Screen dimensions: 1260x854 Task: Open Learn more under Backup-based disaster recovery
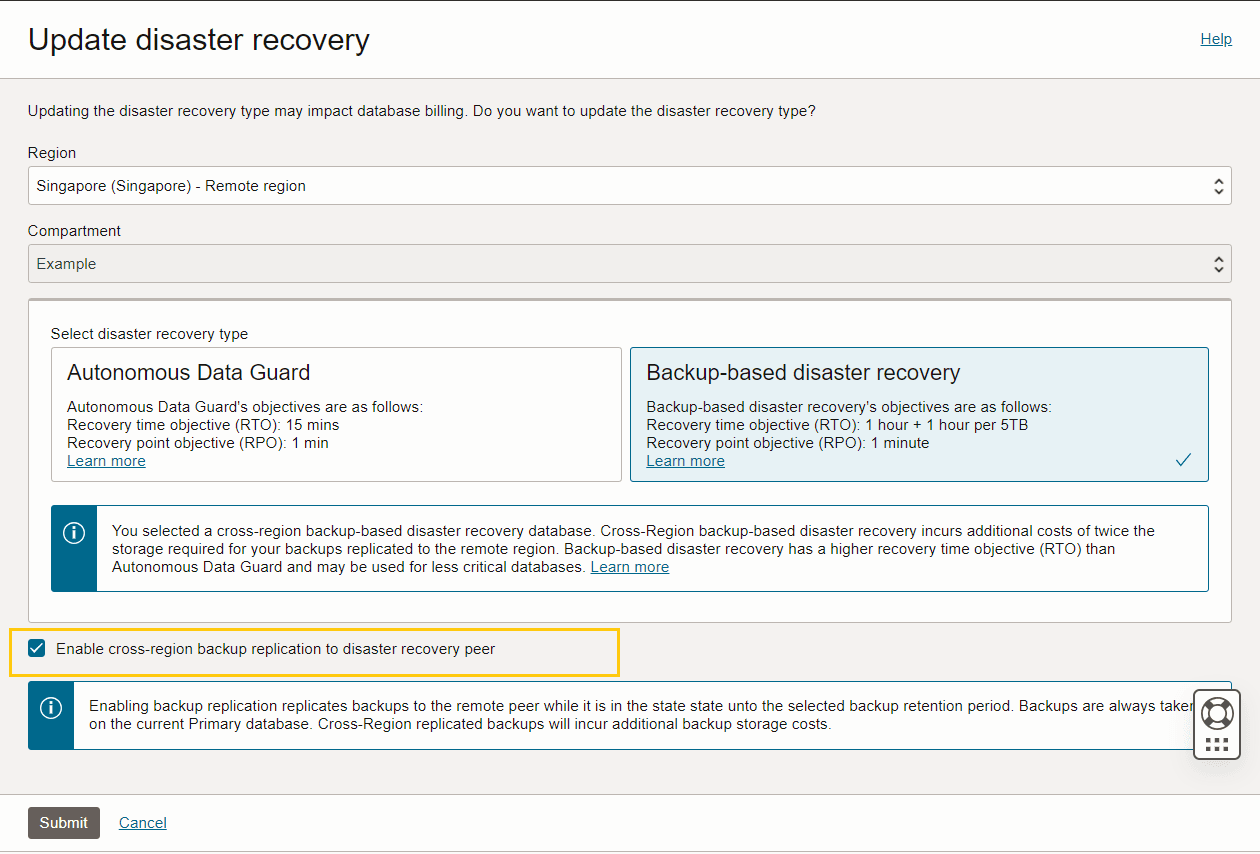click(x=685, y=461)
